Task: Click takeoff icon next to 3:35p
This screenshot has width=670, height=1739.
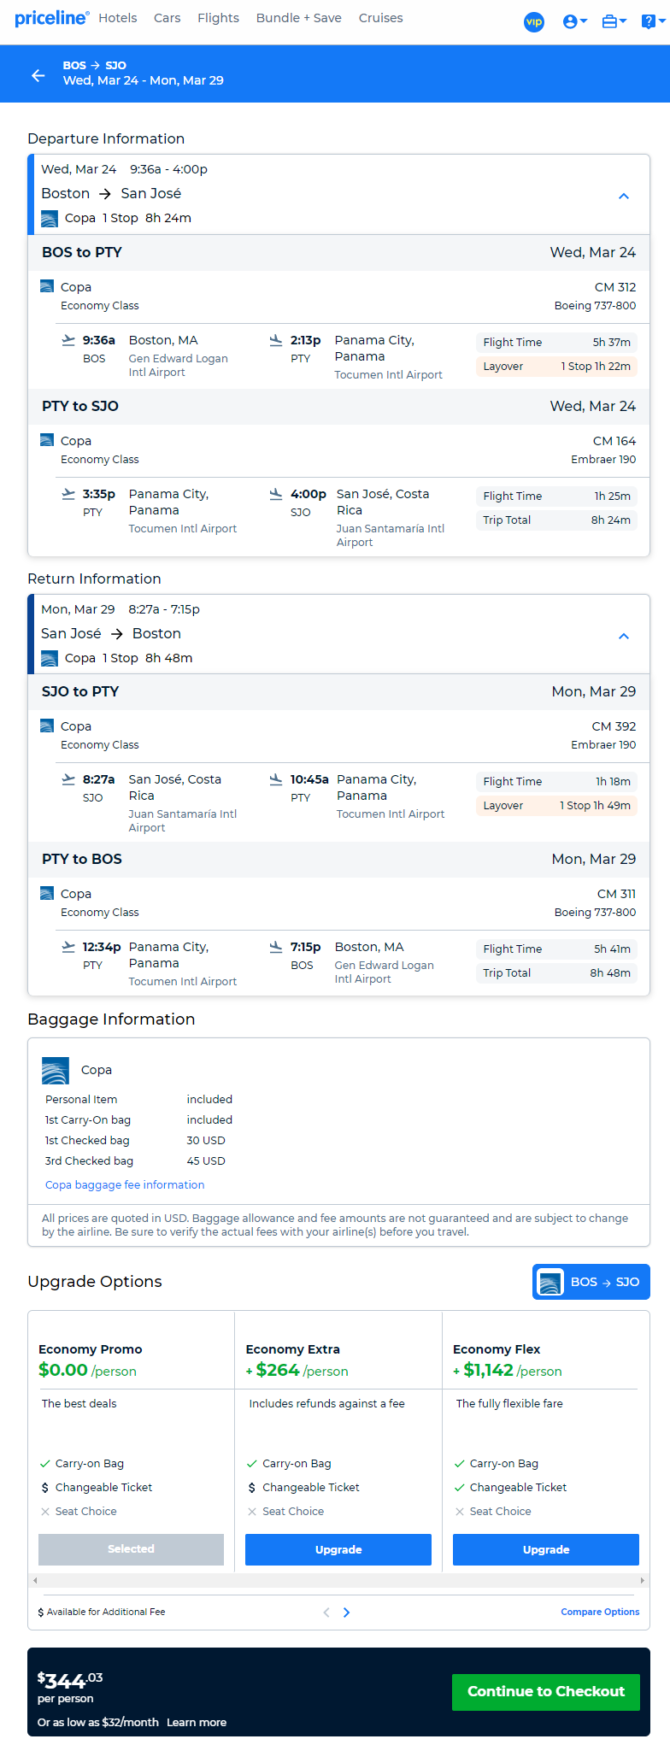Action: tap(68, 494)
